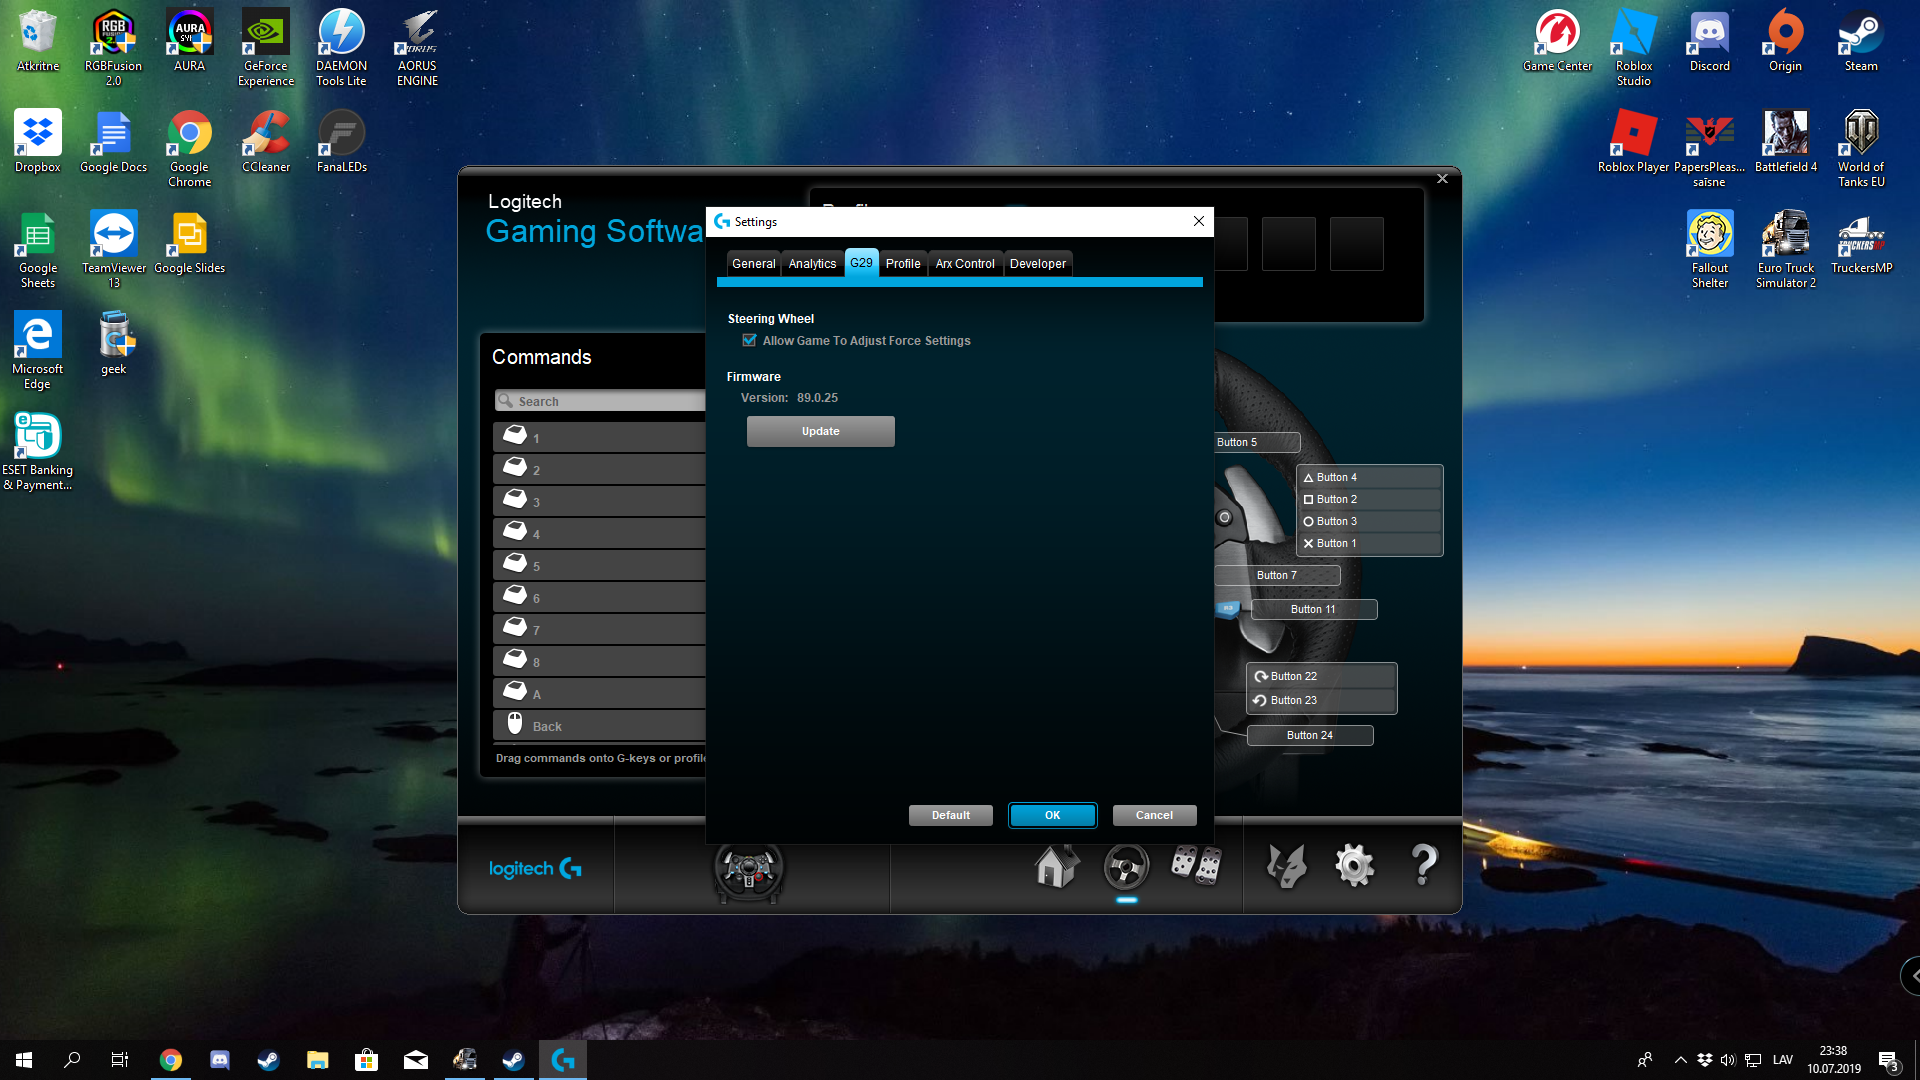Expand the Arx Control tab options

point(964,262)
